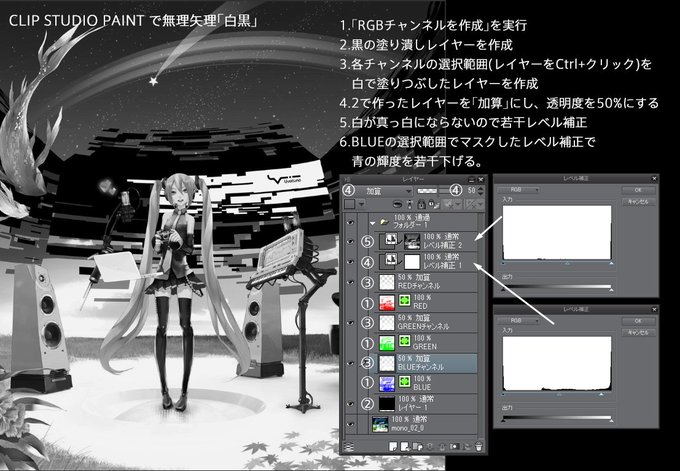Click the green icon beside the GREEN layer
This screenshot has width=680, height=471.
[x=405, y=341]
